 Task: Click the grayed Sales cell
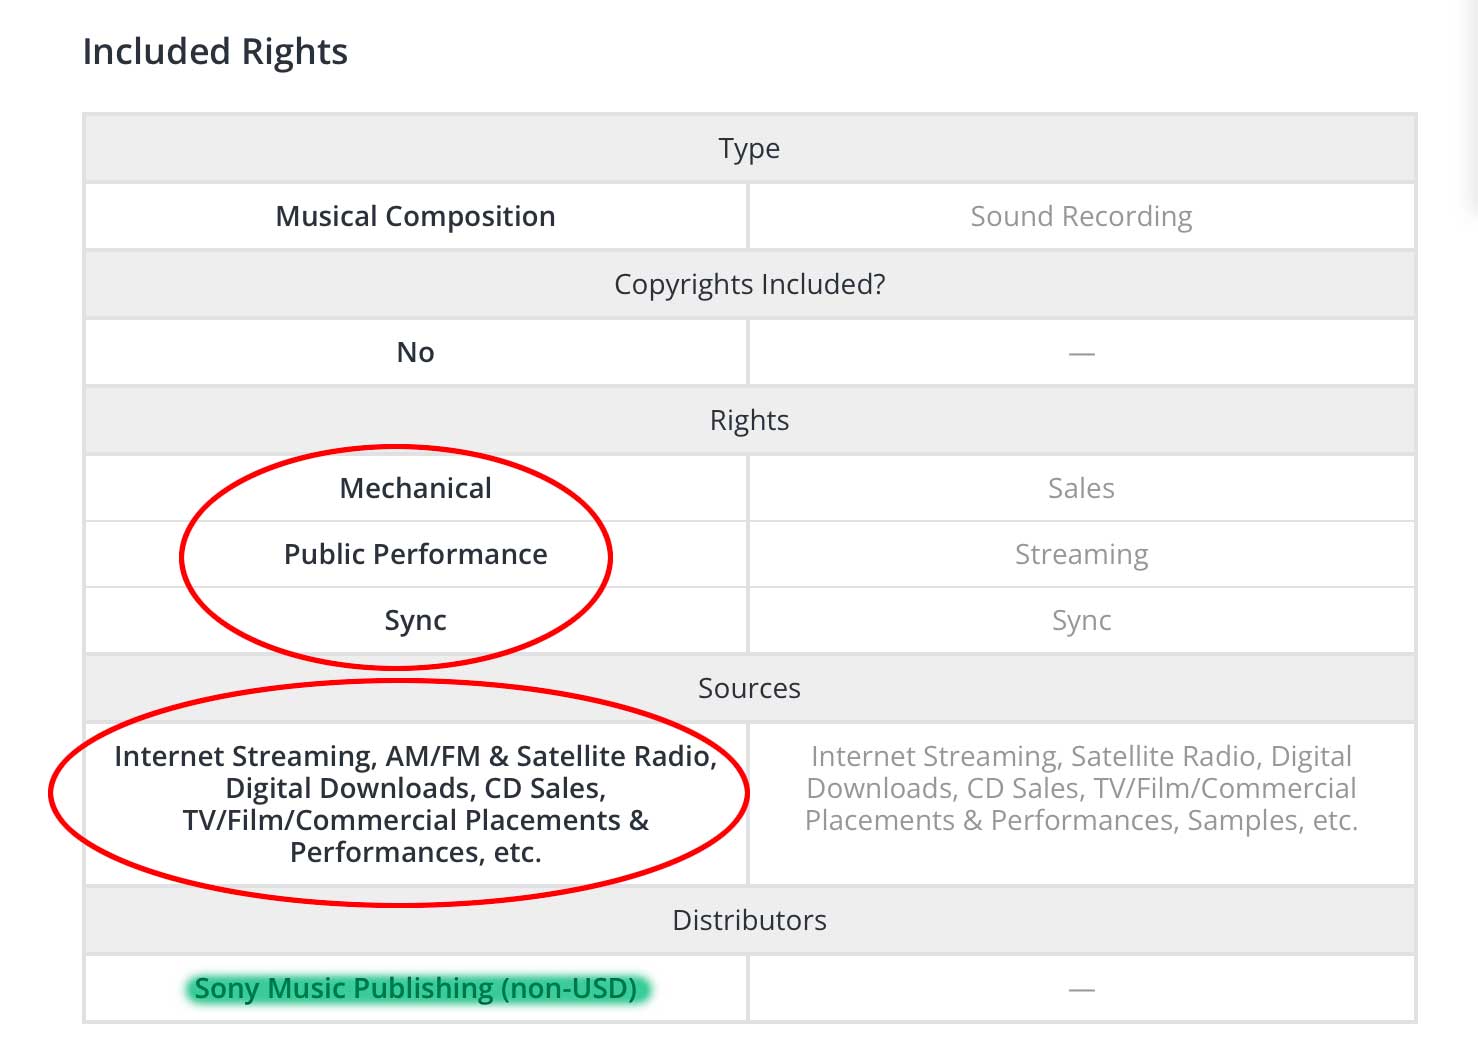coord(1081,488)
